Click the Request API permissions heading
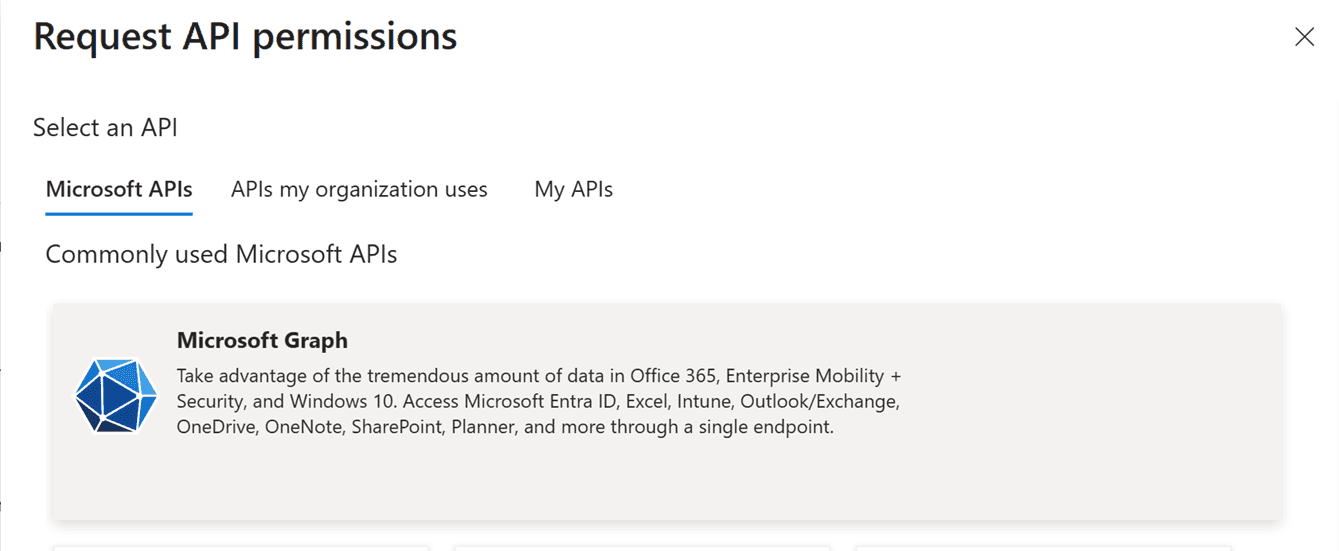This screenshot has height=551, width=1339. coord(245,37)
